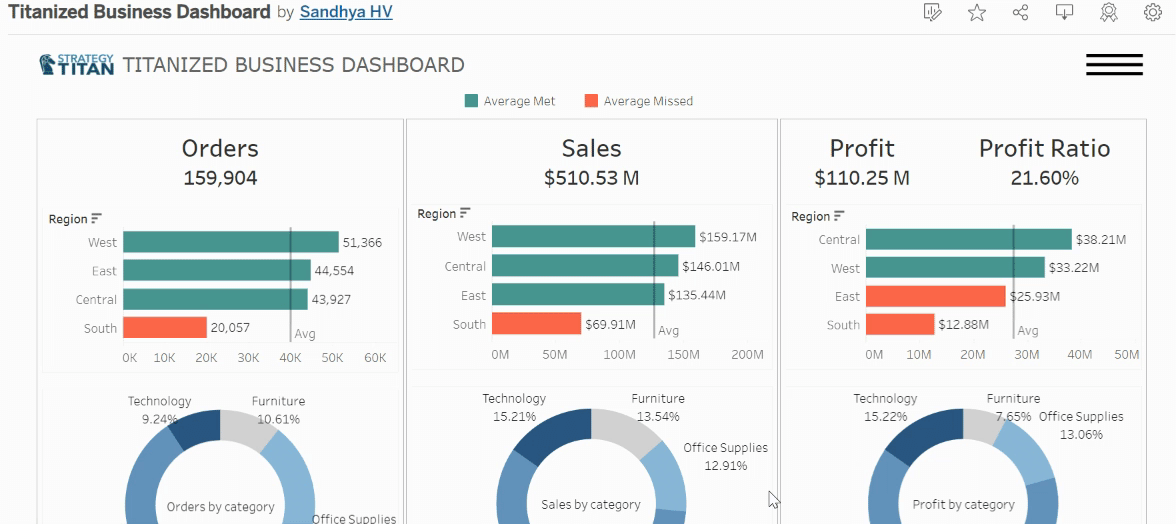
Task: Open the settings gear icon
Action: point(1153,12)
